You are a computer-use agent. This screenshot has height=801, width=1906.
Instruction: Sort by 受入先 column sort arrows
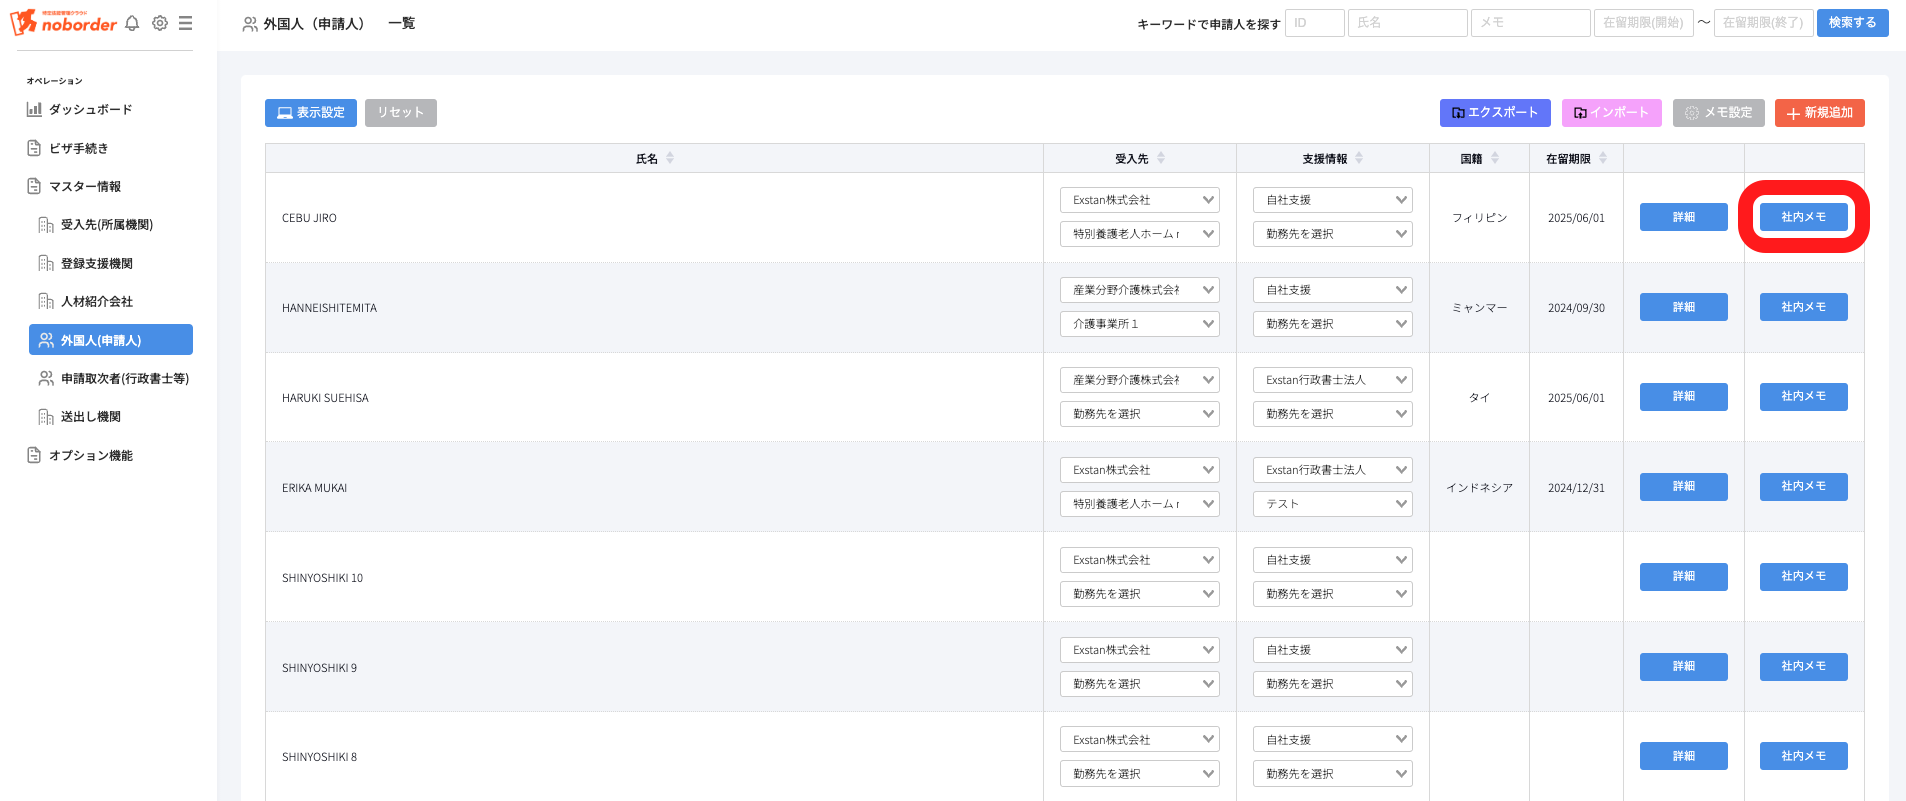(x=1161, y=158)
